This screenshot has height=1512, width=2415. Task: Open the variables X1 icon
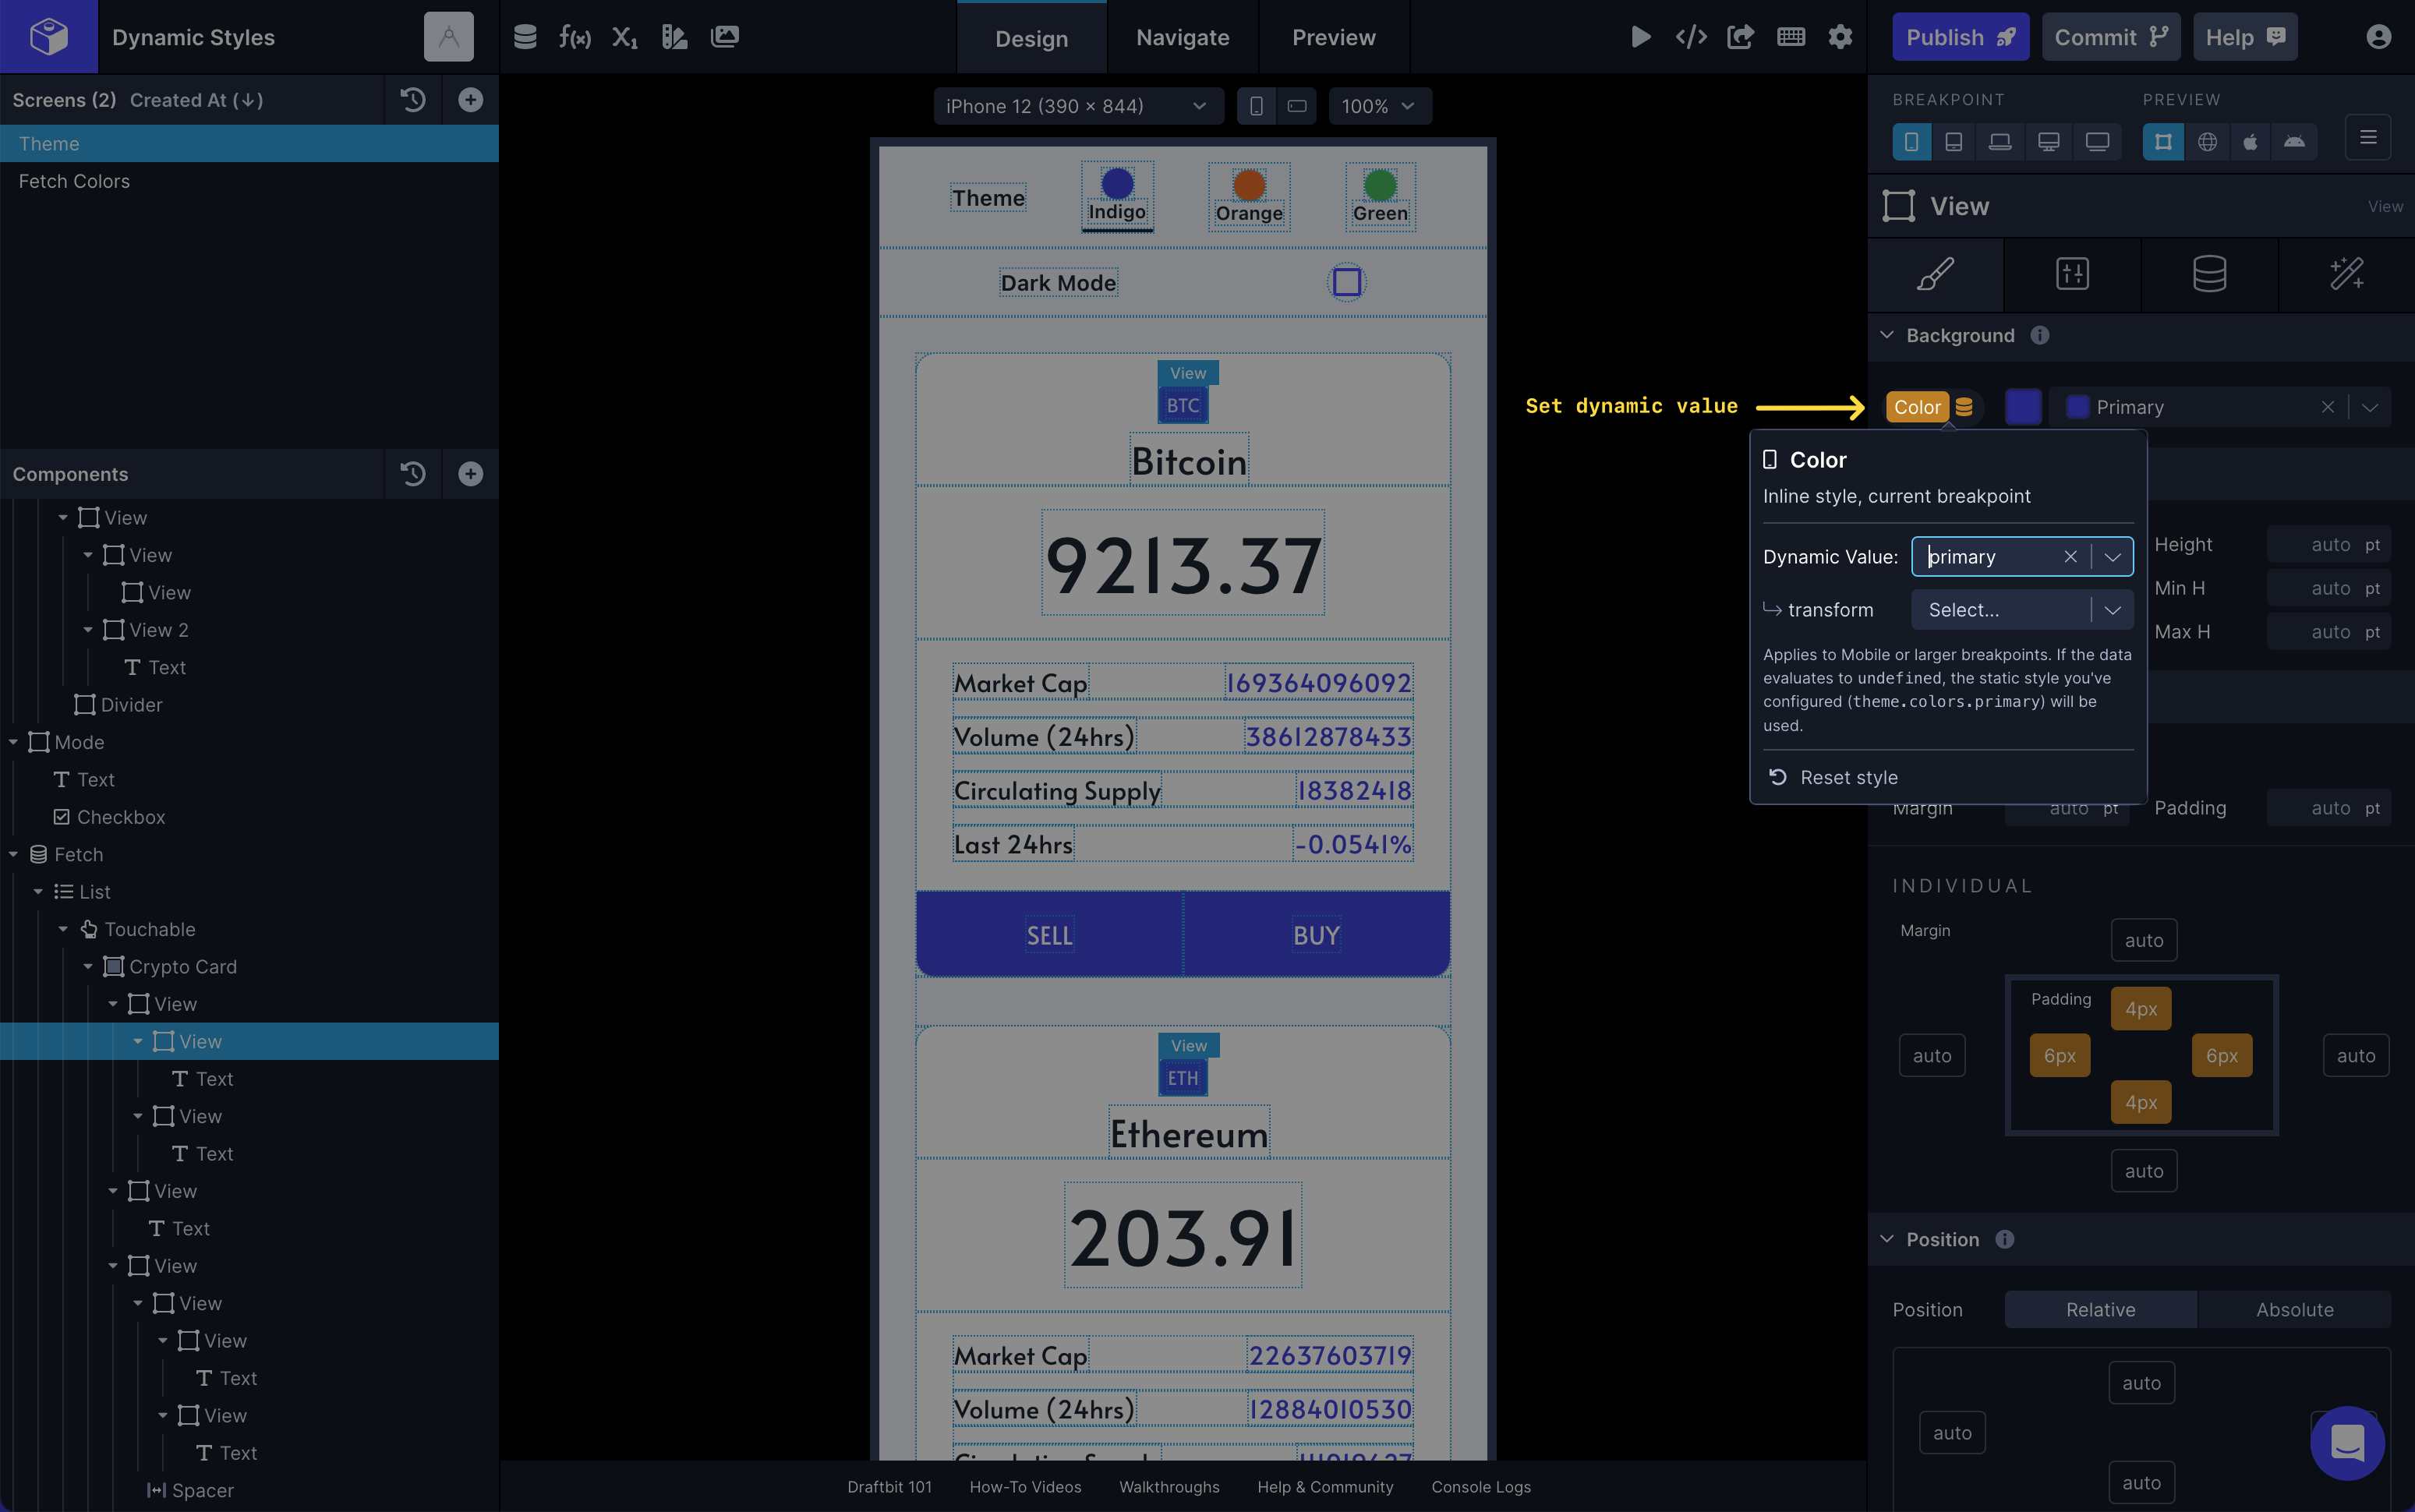coord(624,37)
